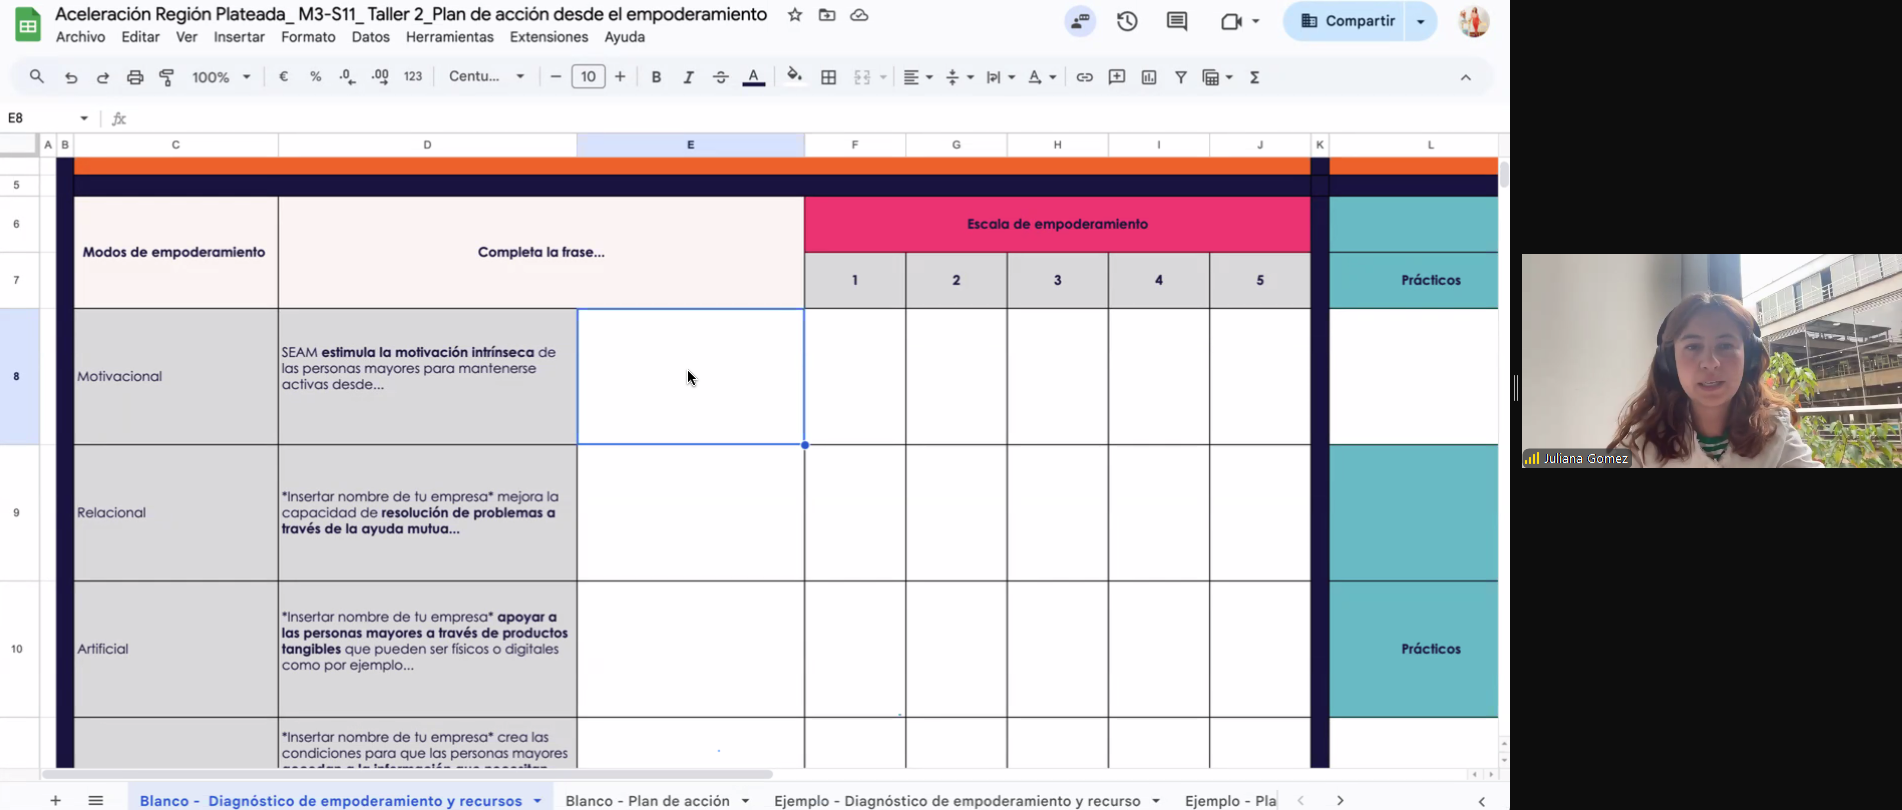
Task: Open the comments history icon
Action: click(1177, 21)
